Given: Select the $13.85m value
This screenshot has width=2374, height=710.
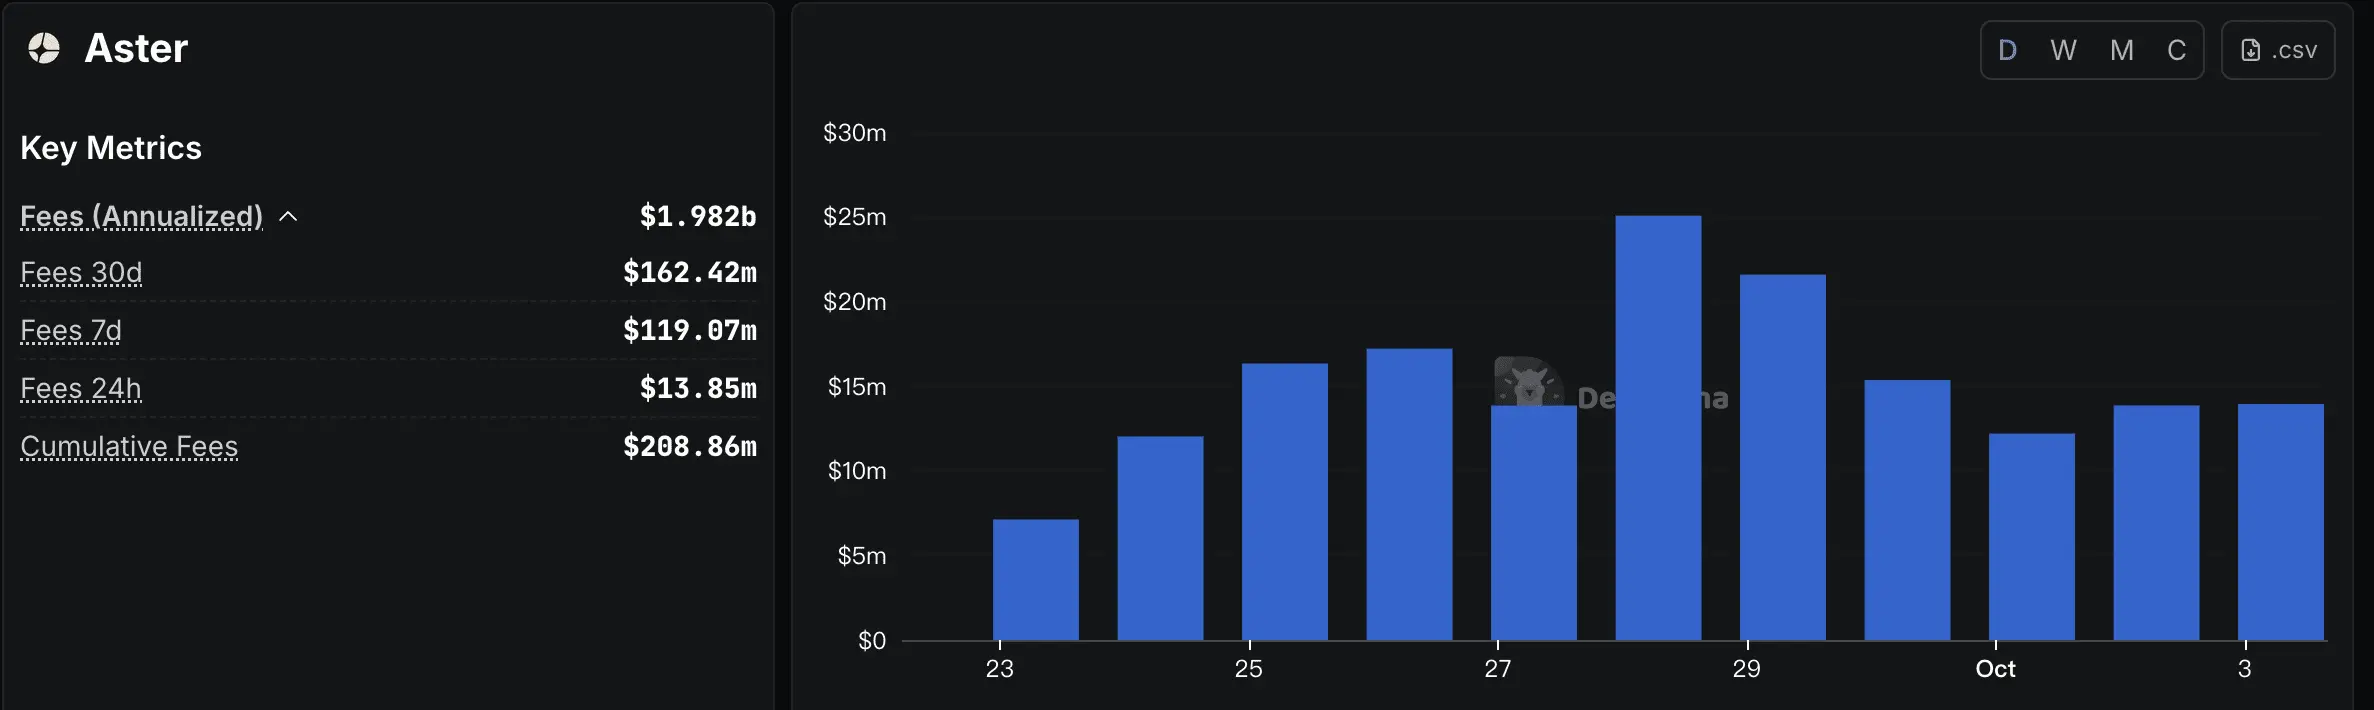Looking at the screenshot, I should pyautogui.click(x=698, y=388).
